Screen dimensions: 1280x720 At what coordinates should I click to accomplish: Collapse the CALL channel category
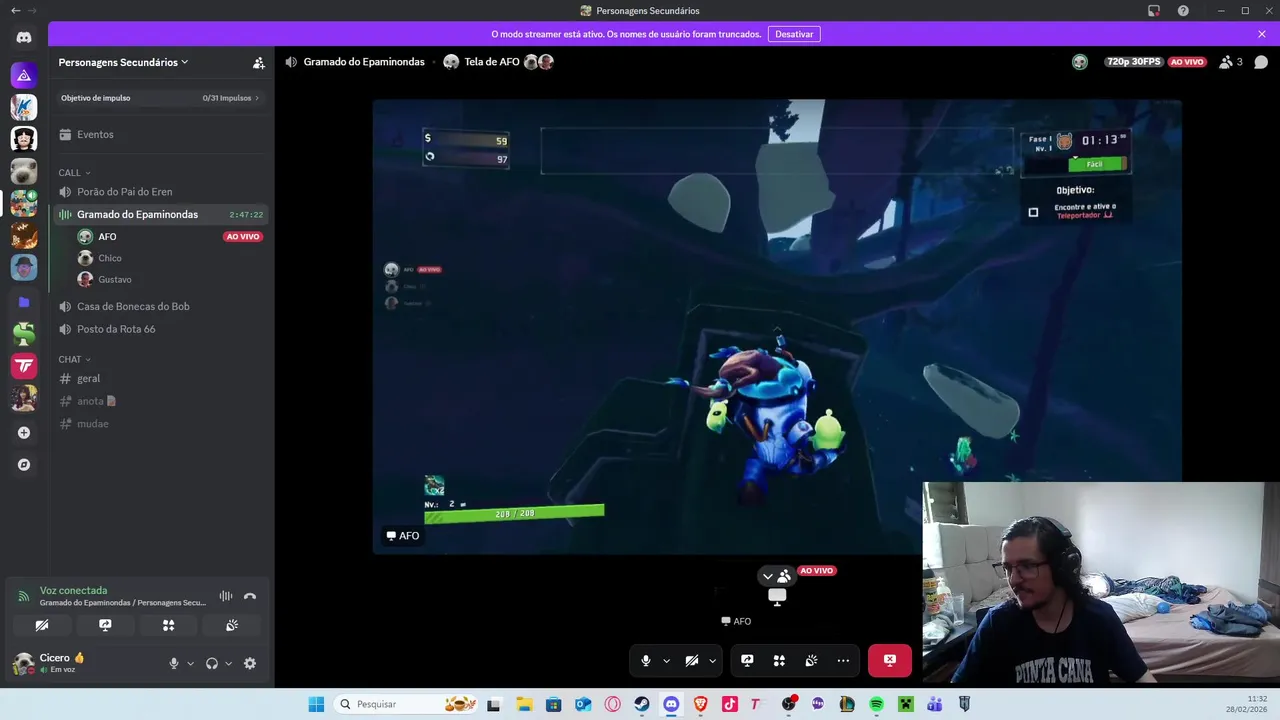(x=74, y=173)
